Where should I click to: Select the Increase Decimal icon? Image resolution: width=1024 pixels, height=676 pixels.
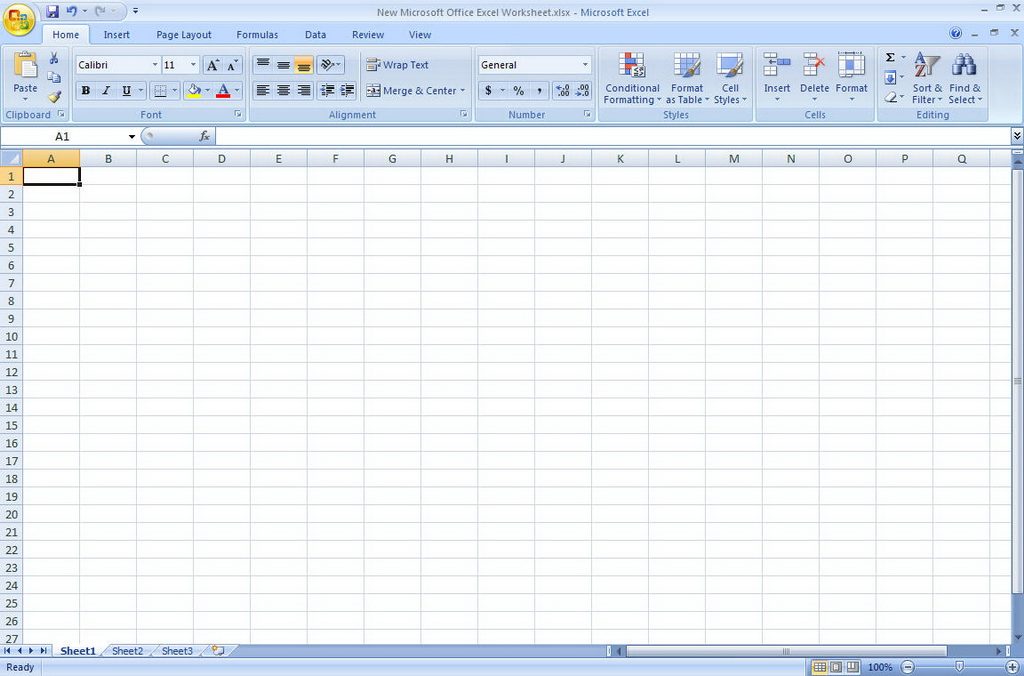point(561,90)
